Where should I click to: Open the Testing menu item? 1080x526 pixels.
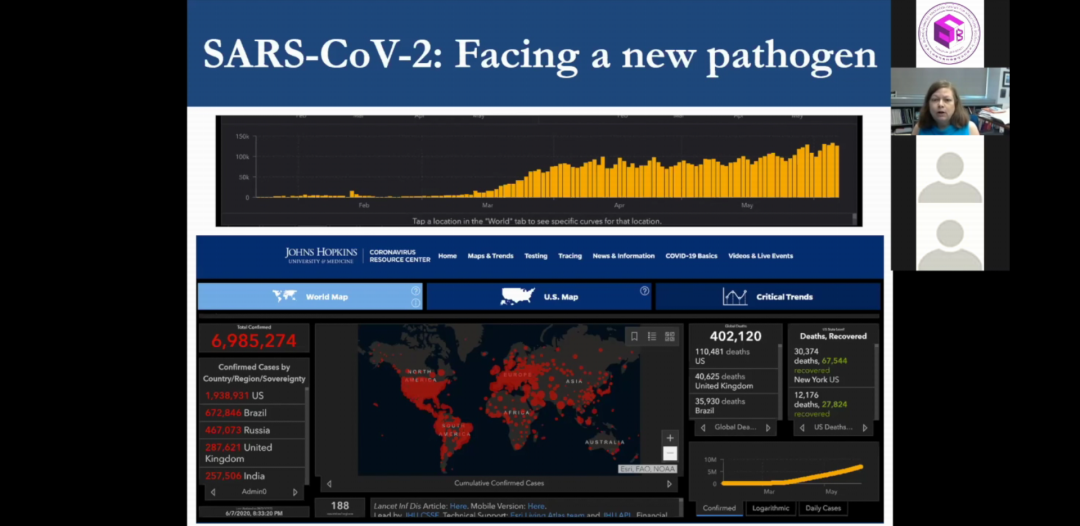(536, 255)
